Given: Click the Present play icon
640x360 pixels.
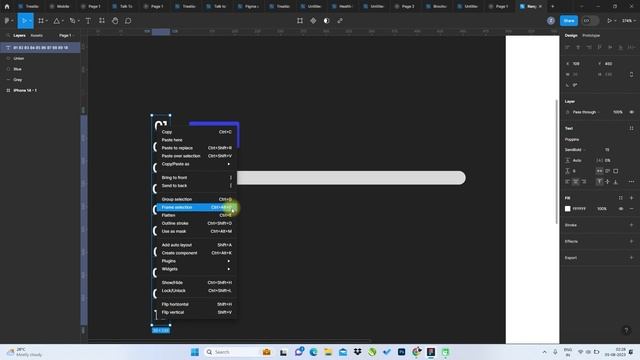Looking at the screenshot, I should pos(609,21).
